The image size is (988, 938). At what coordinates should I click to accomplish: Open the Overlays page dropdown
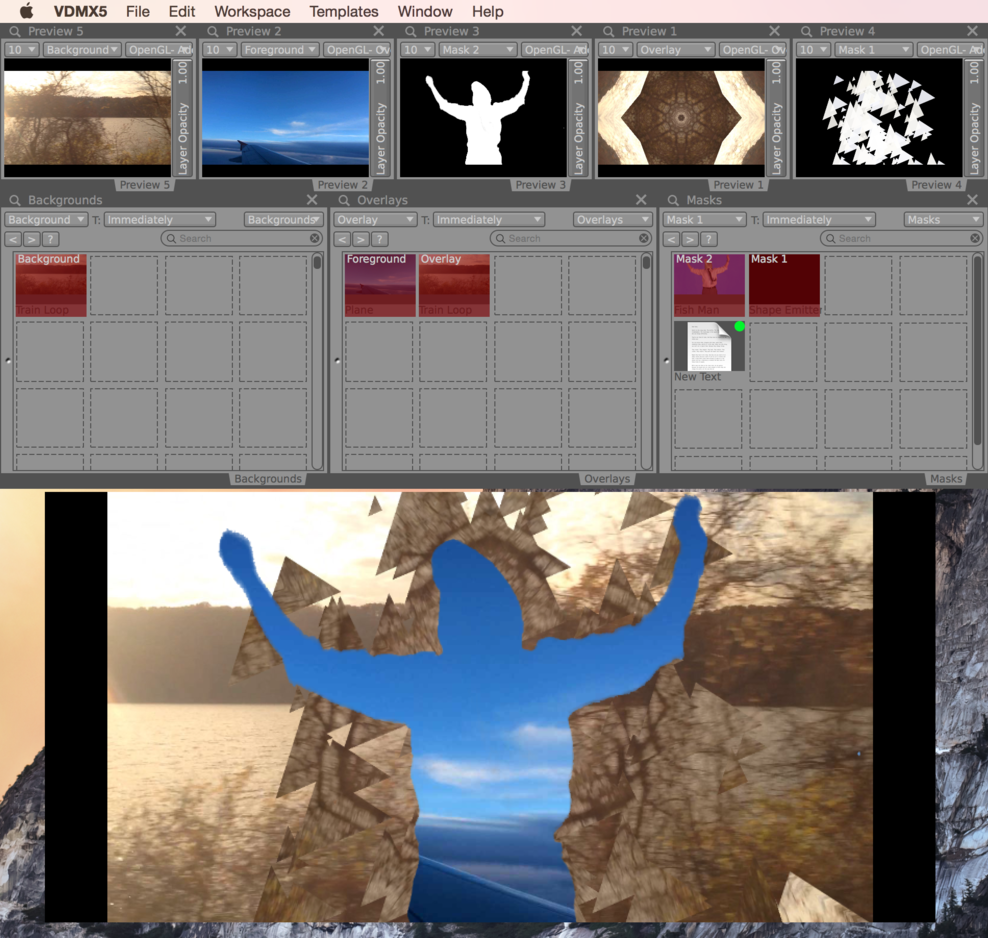click(x=612, y=220)
